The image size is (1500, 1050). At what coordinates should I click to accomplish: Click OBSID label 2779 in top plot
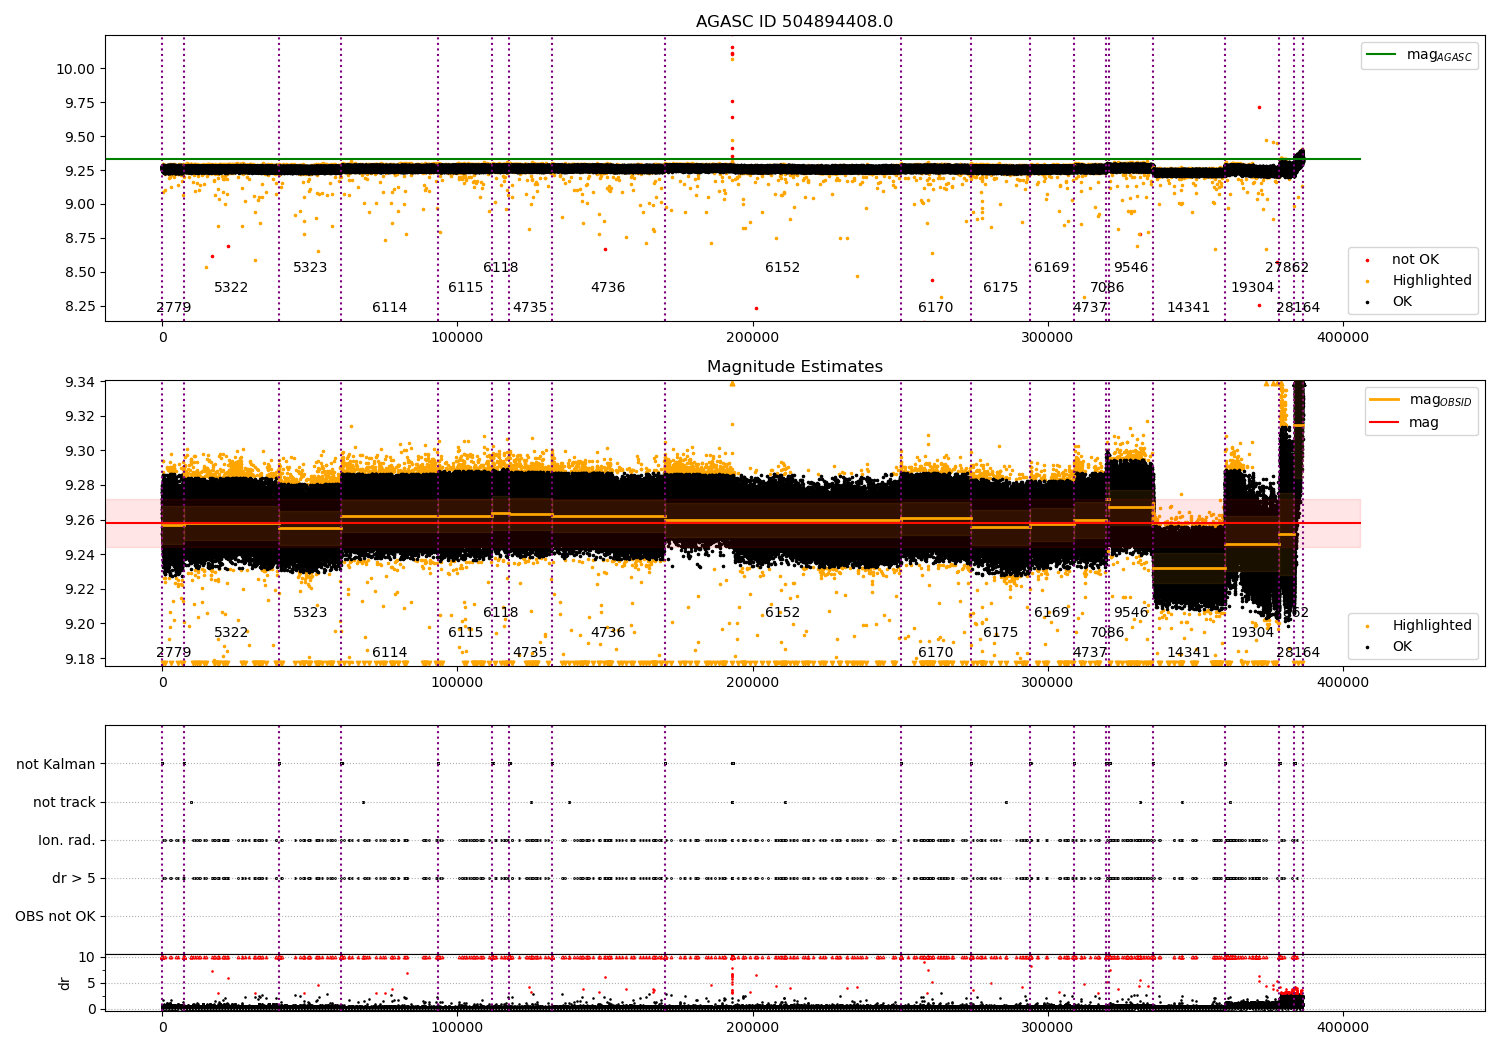[174, 308]
